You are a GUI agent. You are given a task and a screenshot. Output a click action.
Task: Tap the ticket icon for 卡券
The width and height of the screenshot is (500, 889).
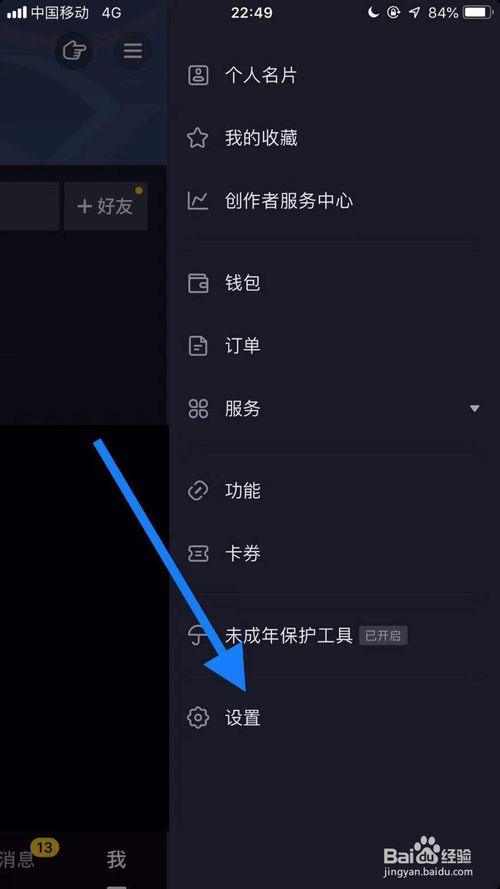point(198,553)
